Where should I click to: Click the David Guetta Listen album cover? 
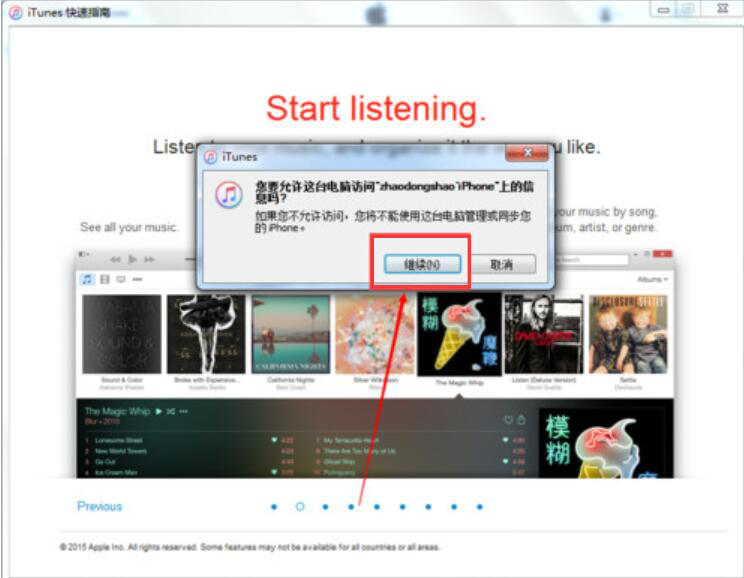coord(544,334)
